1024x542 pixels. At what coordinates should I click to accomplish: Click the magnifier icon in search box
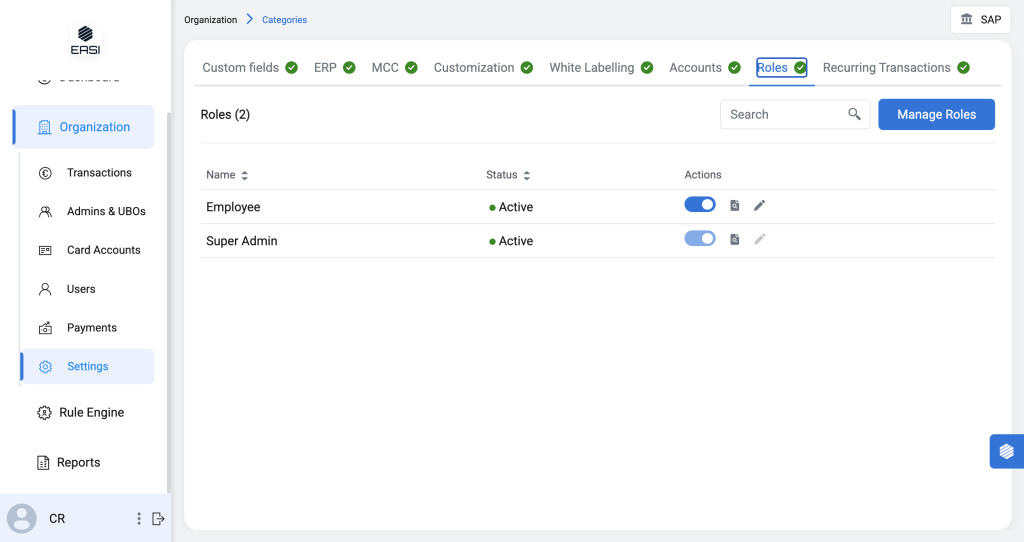tap(854, 114)
